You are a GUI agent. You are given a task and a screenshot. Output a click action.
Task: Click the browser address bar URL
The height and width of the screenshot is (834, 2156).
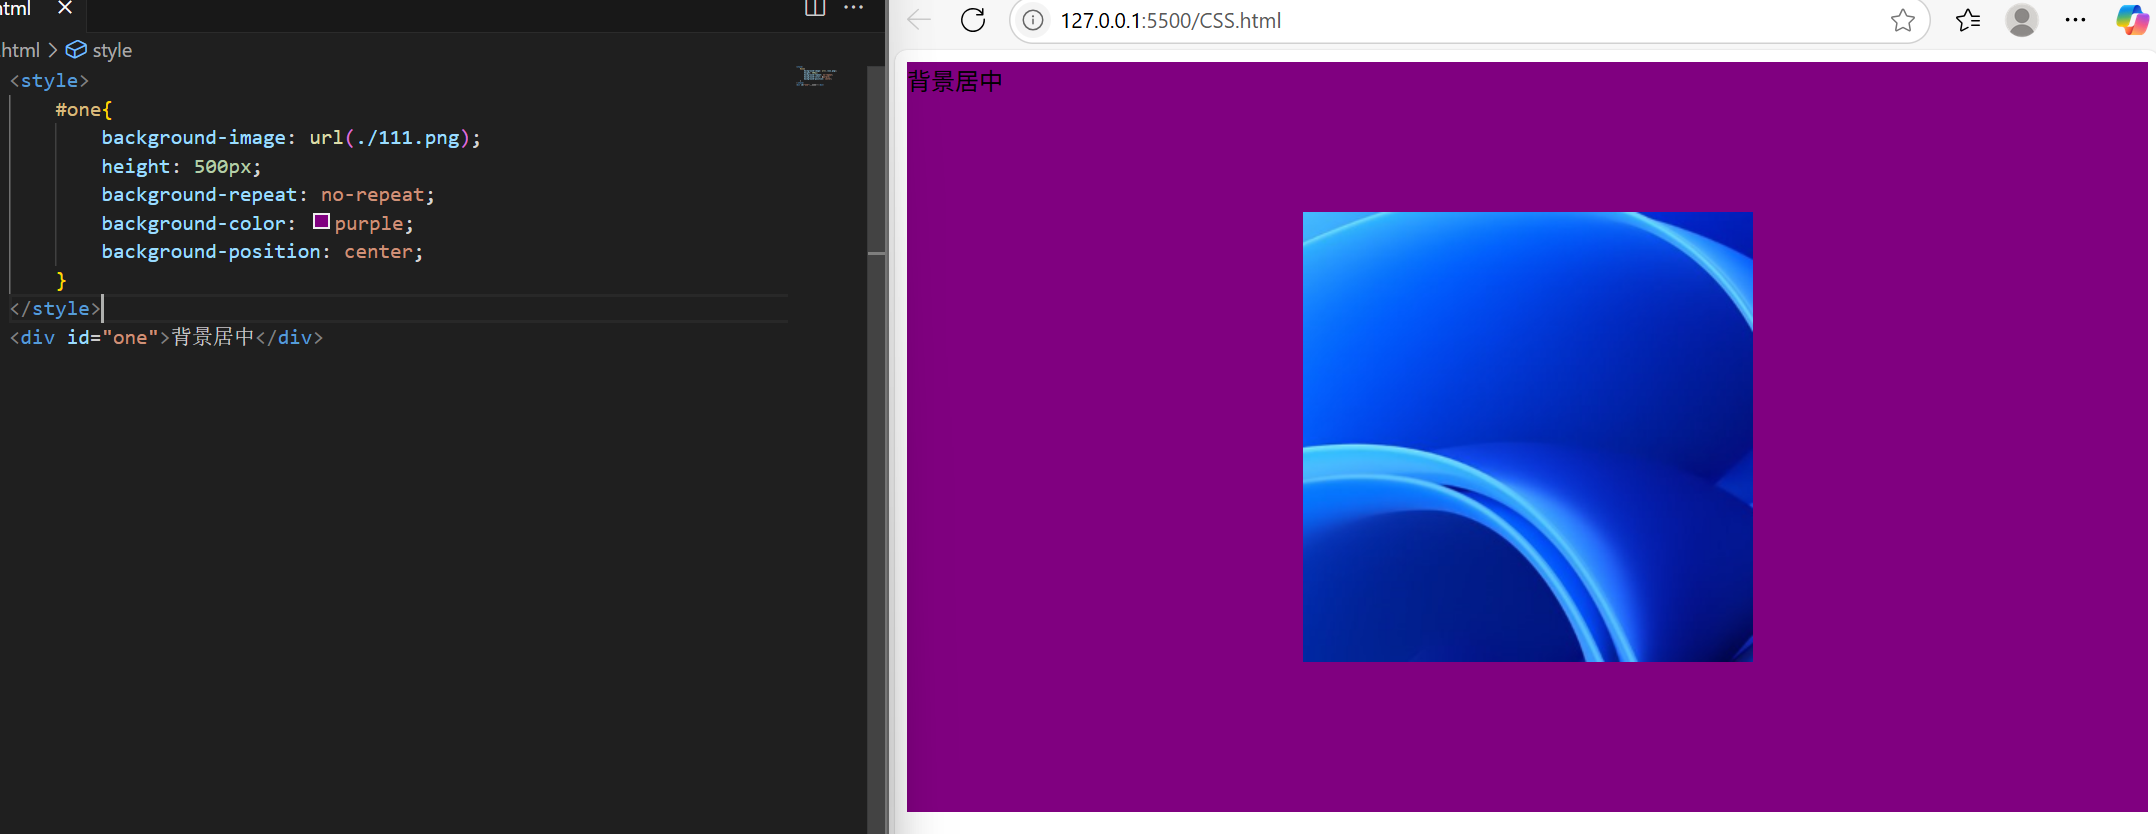coord(1170,21)
